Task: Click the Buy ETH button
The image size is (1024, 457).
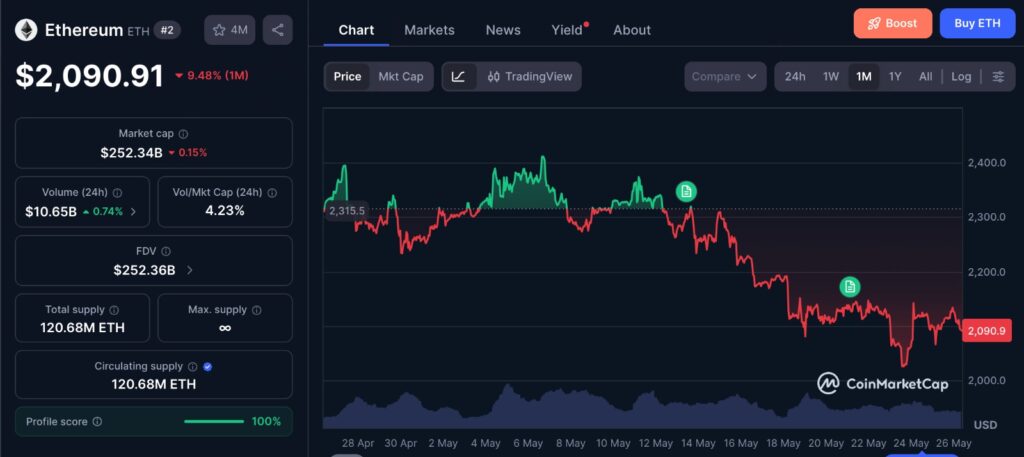Action: (978, 24)
